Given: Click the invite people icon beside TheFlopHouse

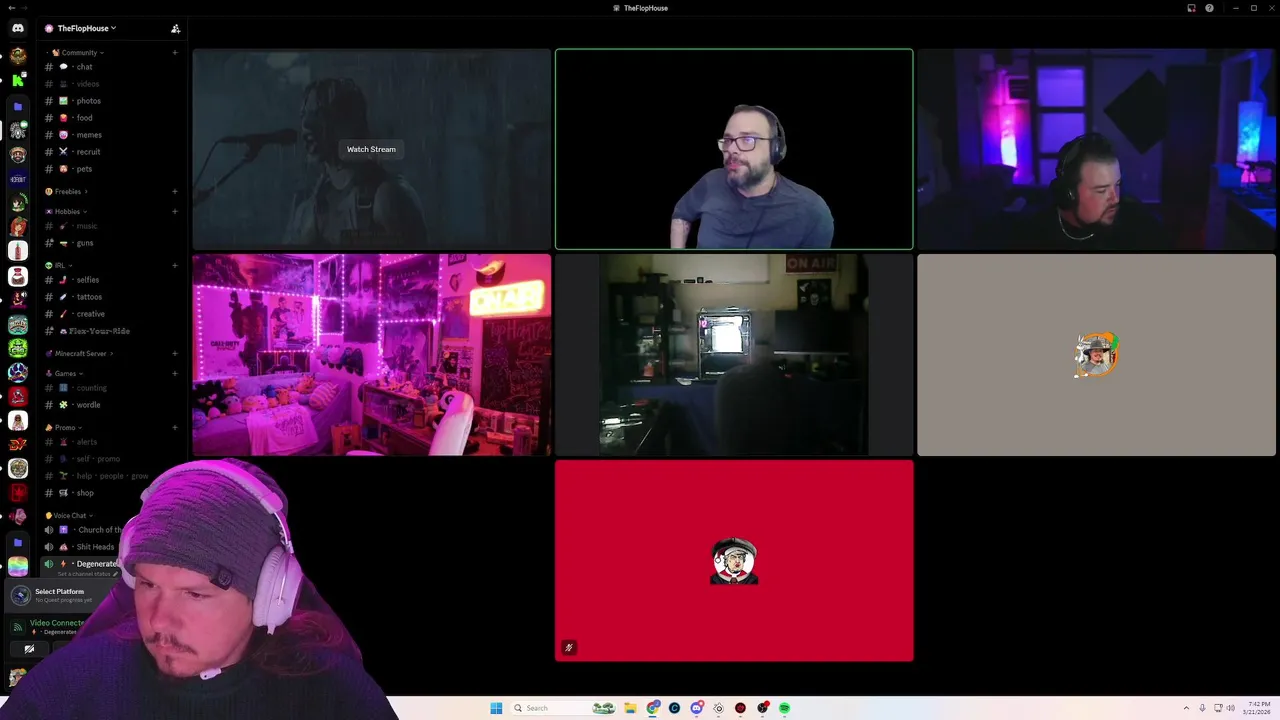Looking at the screenshot, I should (176, 28).
